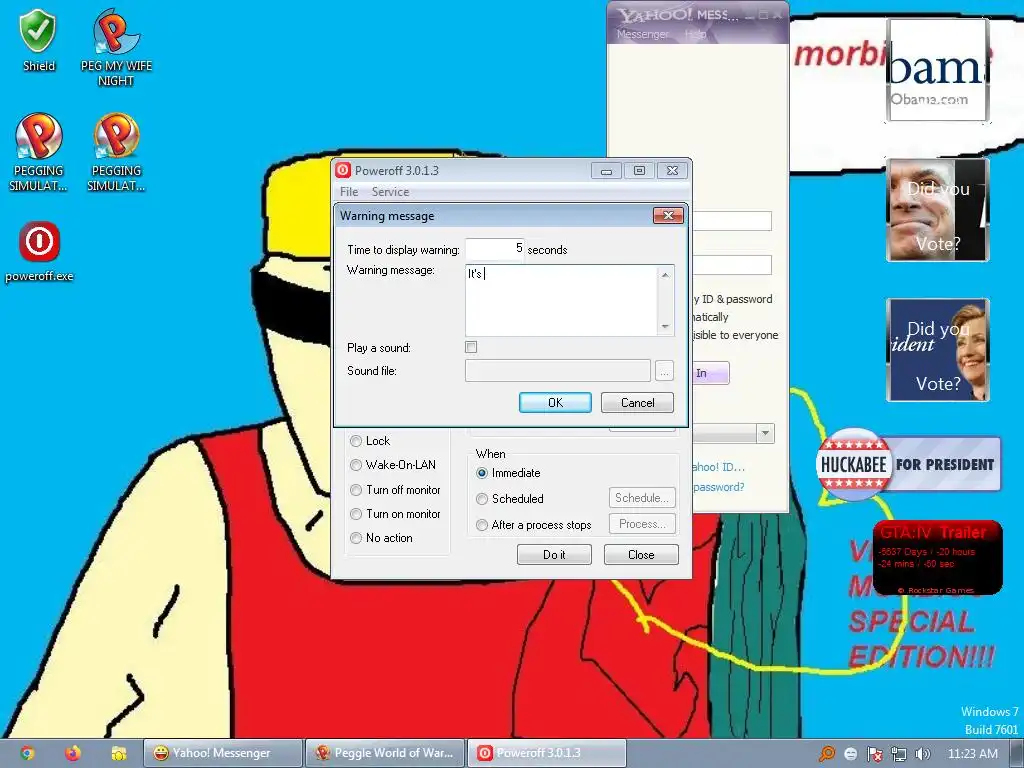Viewport: 1024px width, 768px height.
Task: Launch Firefox from the taskbar
Action: 73,753
